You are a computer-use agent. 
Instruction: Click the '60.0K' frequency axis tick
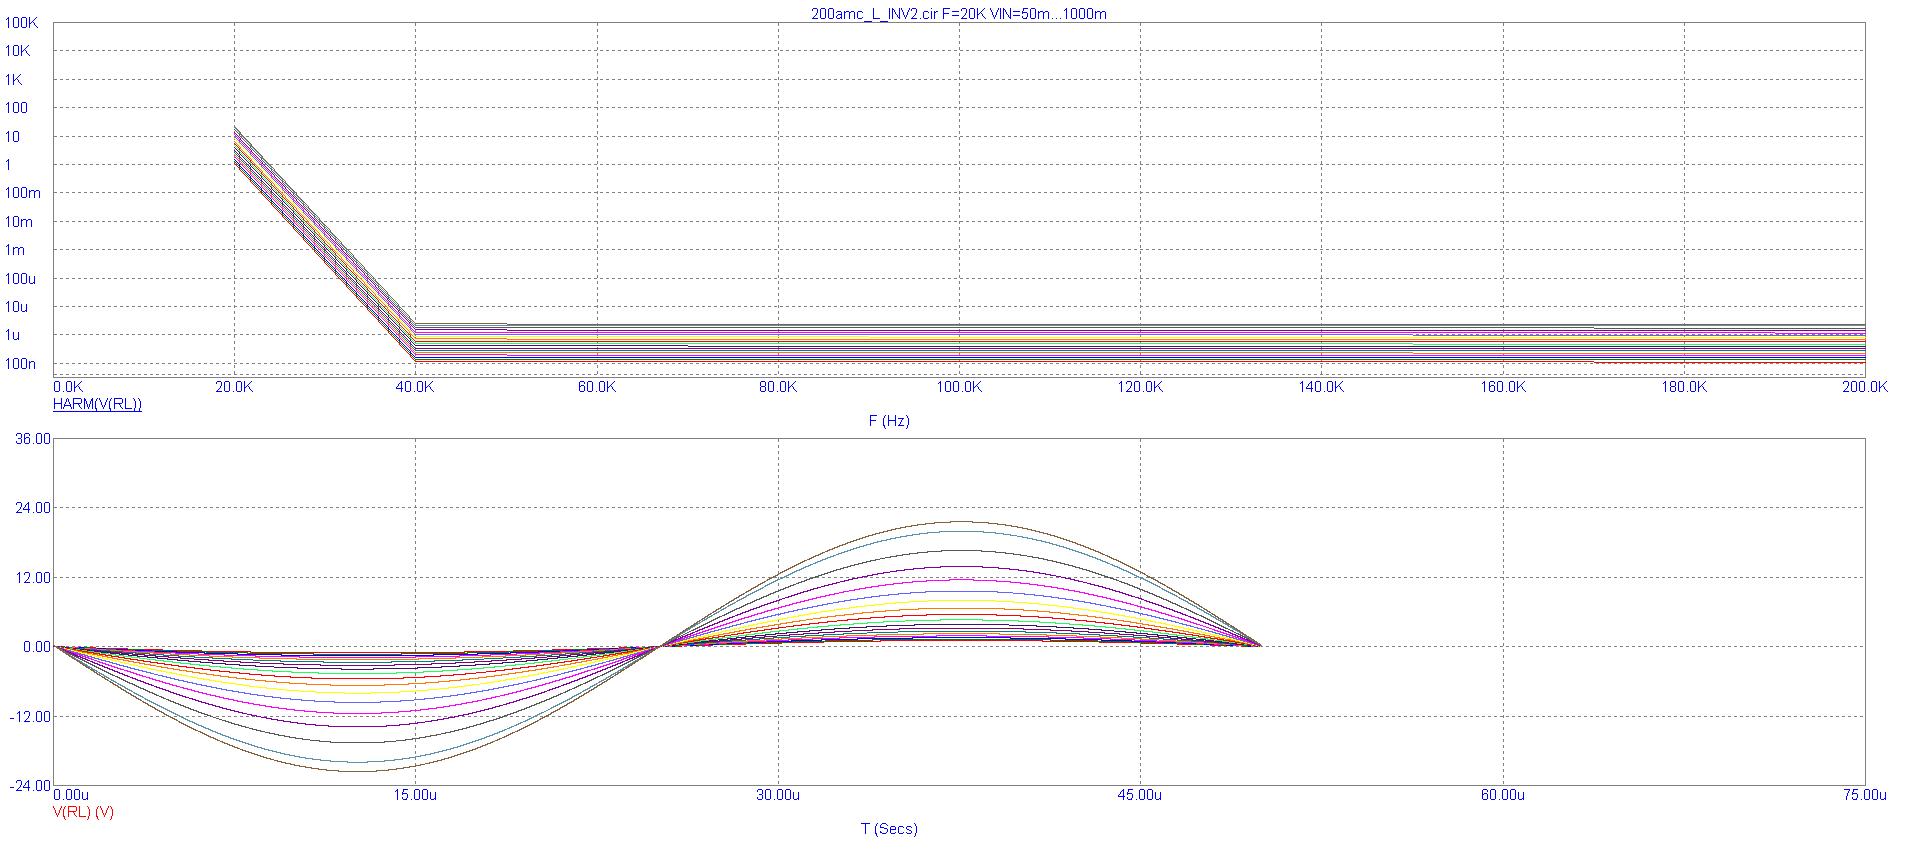pos(597,386)
